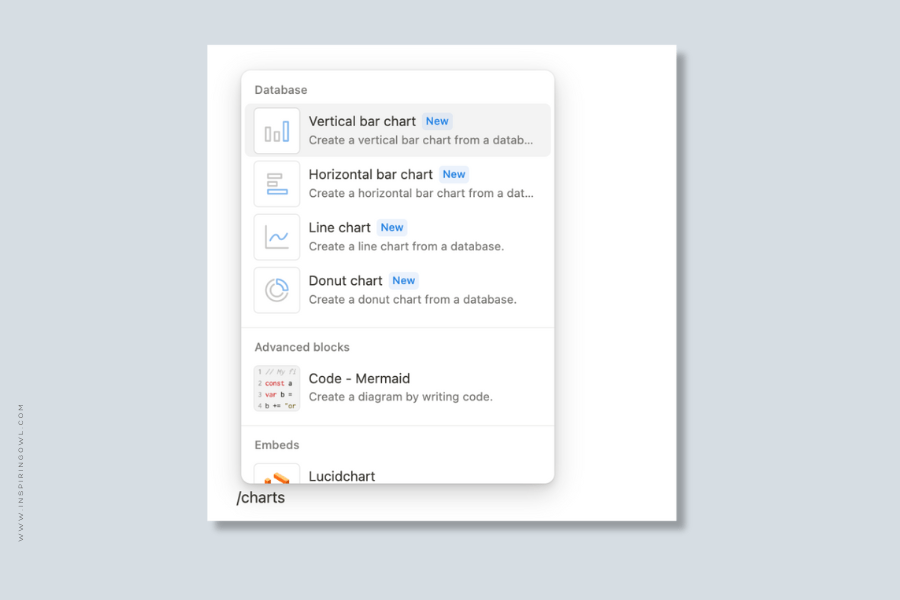Click the New badge beside Horizontal bar chart
The height and width of the screenshot is (600, 900).
[x=454, y=174]
